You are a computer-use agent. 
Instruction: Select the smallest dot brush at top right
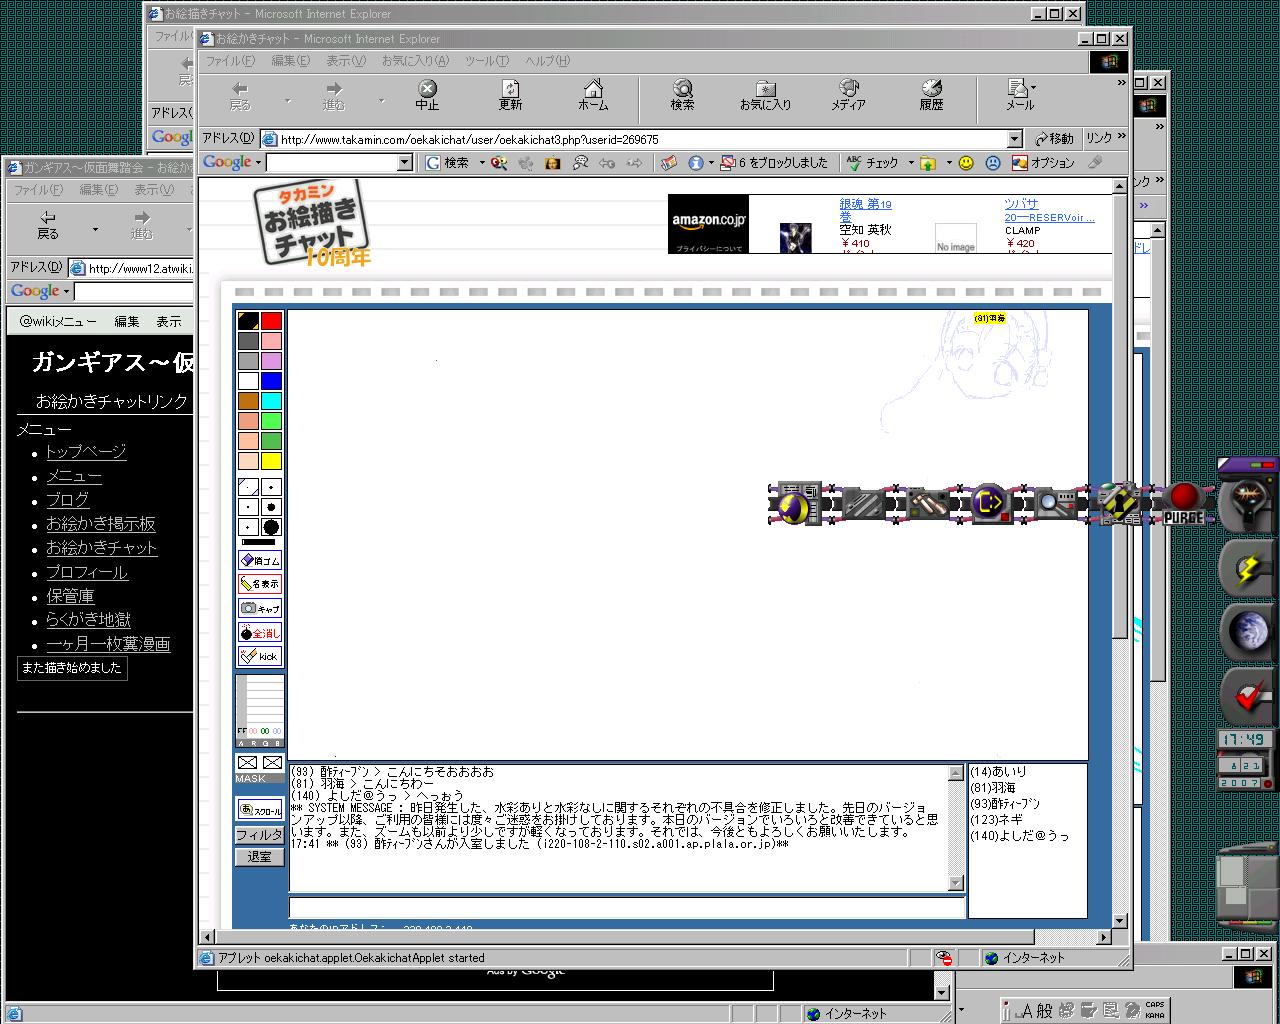coord(271,487)
